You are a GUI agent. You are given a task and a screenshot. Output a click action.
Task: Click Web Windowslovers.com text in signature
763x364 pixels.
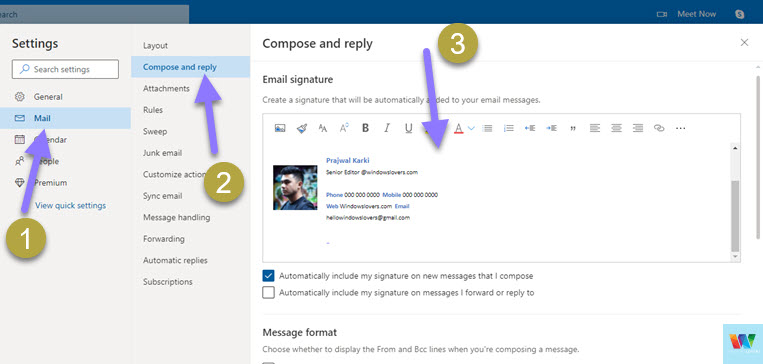[x=359, y=206]
